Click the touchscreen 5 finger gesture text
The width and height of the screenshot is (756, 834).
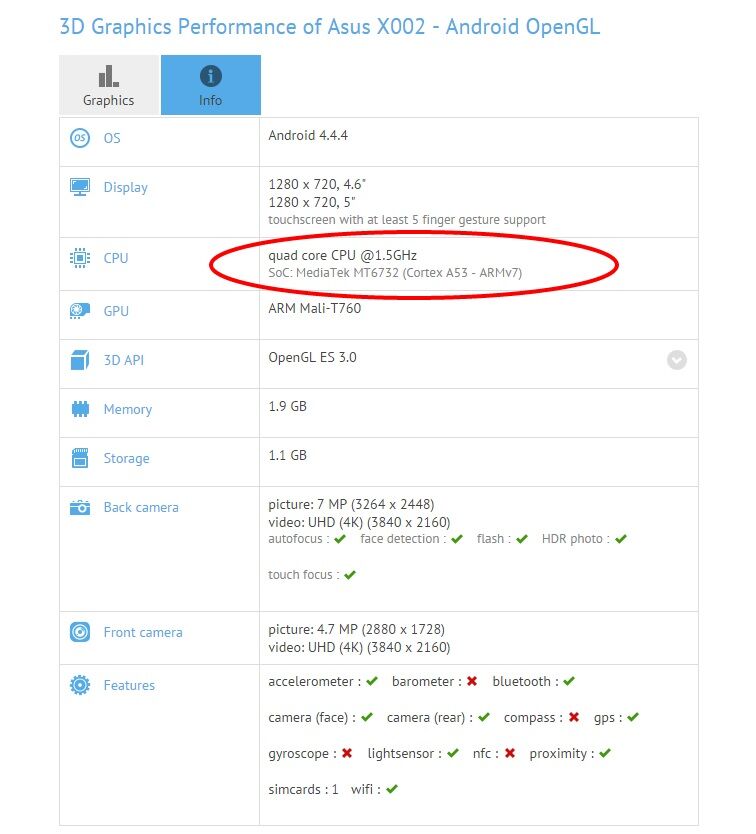tap(406, 220)
